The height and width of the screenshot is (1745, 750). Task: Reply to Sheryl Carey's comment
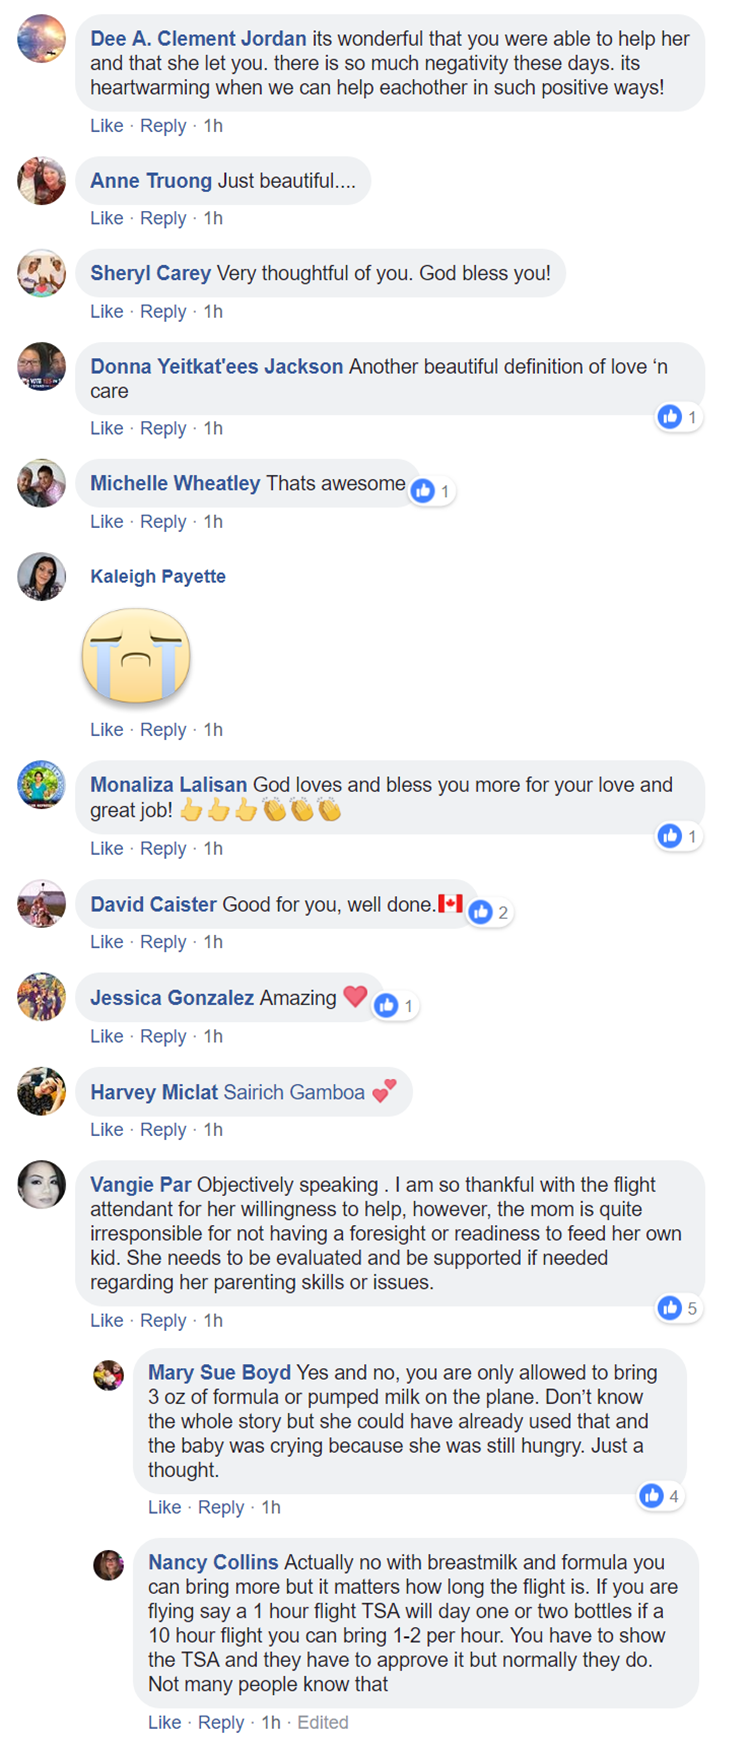[x=163, y=311]
